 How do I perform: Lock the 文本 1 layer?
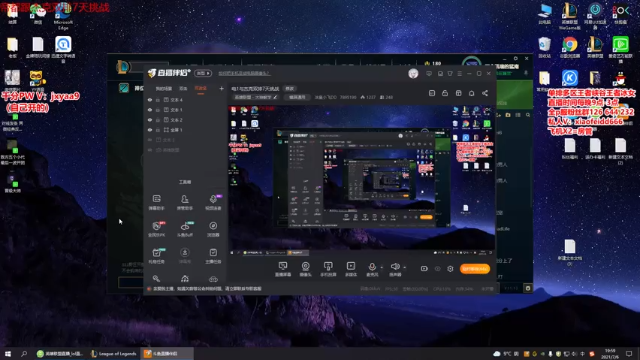158,110
